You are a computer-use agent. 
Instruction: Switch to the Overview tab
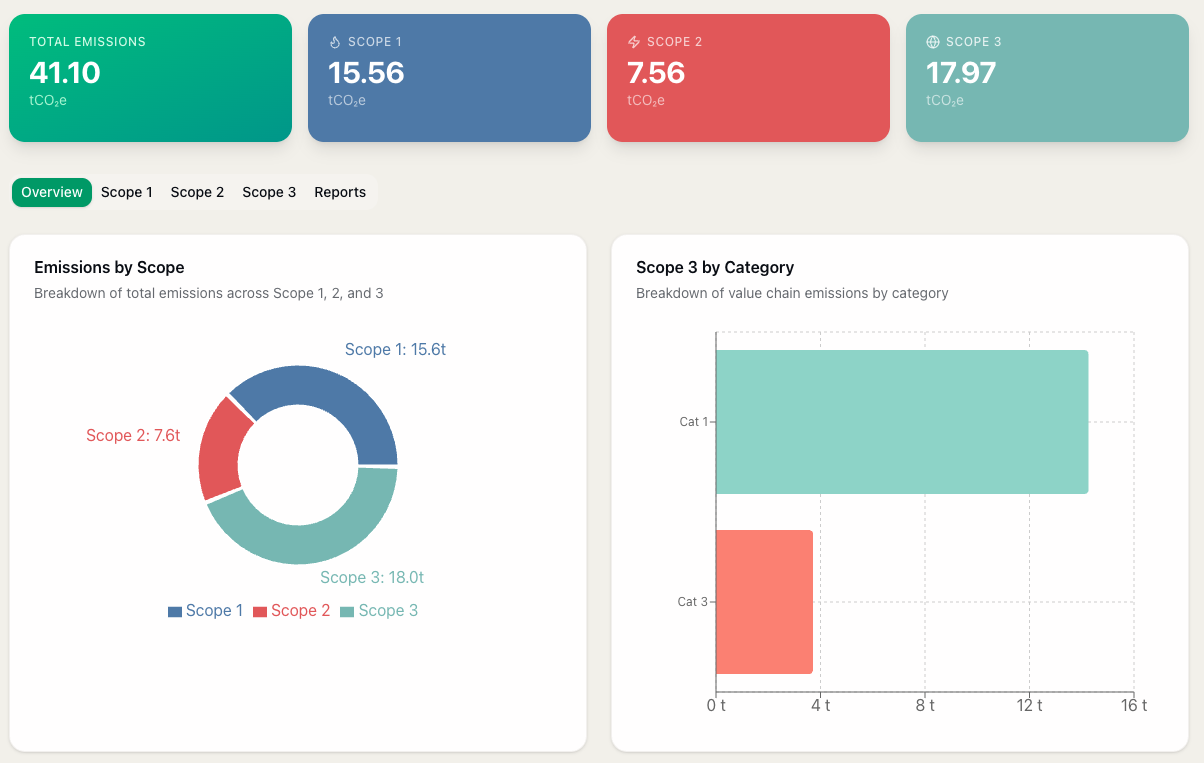coord(52,192)
